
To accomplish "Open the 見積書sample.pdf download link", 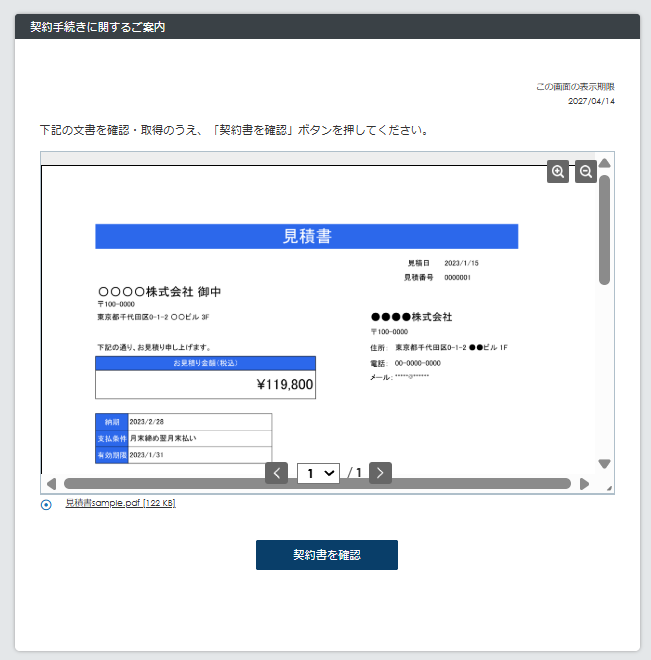I will pyautogui.click(x=120, y=503).
